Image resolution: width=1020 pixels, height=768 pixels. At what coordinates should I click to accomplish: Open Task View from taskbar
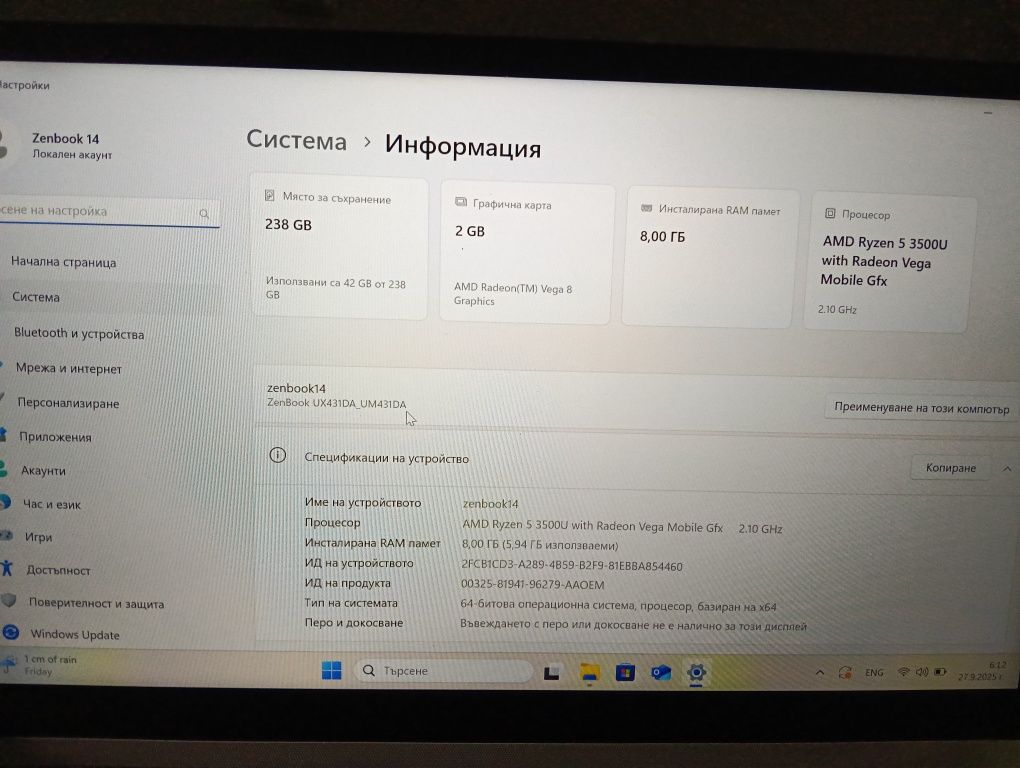pos(552,672)
